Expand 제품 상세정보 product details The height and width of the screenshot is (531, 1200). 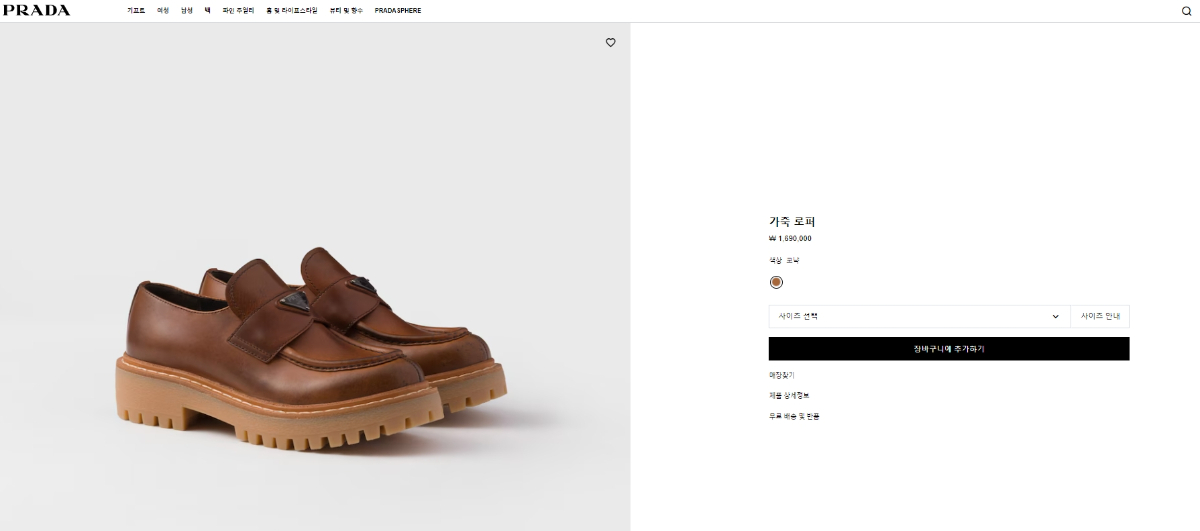pyautogui.click(x=789, y=395)
